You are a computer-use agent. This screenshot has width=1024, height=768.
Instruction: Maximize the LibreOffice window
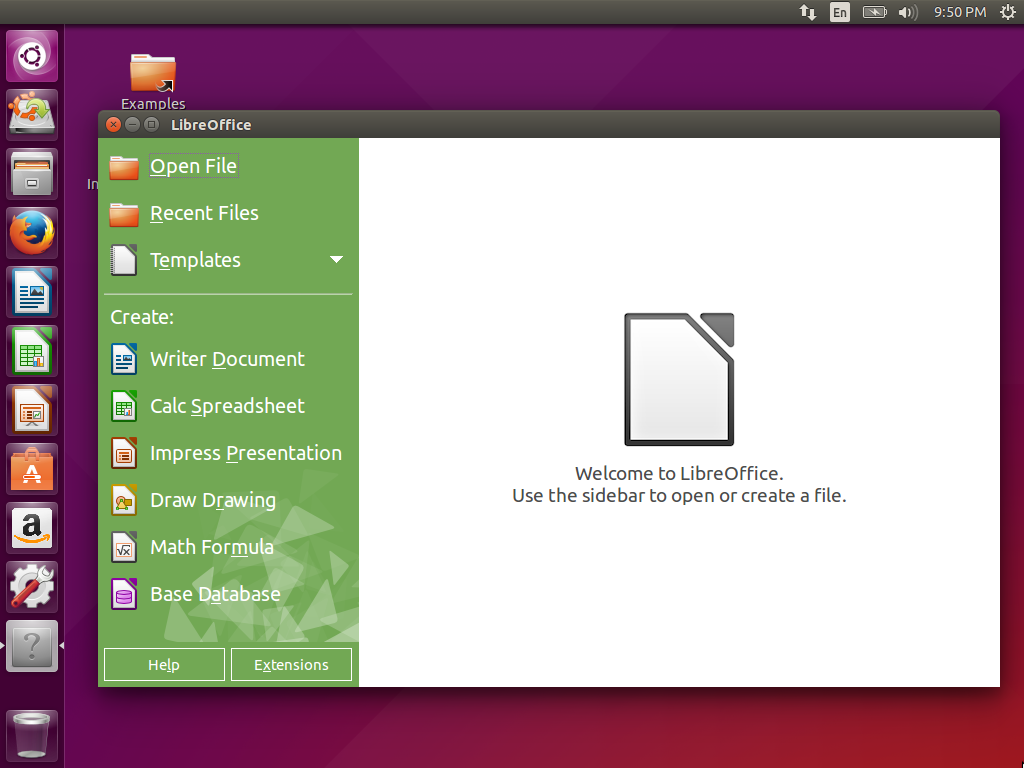152,124
